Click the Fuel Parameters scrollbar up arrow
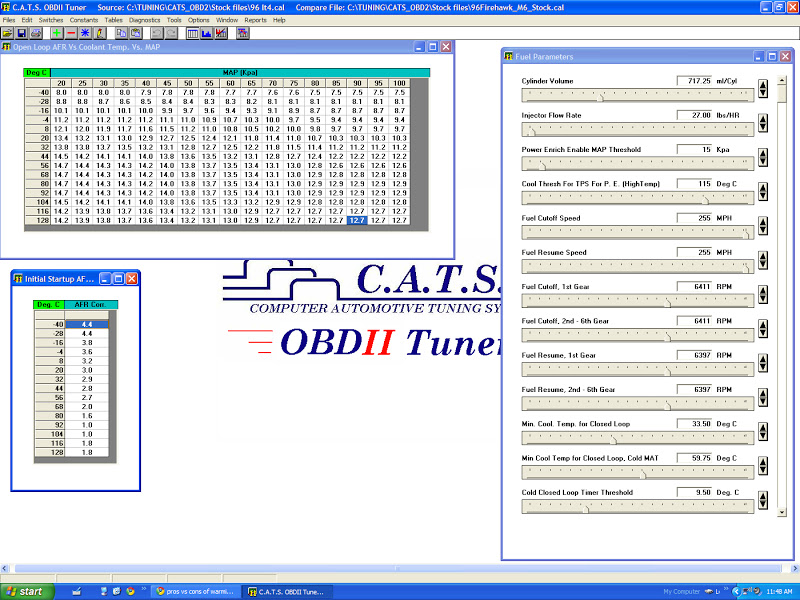Image resolution: width=800 pixels, height=600 pixels. (x=782, y=80)
